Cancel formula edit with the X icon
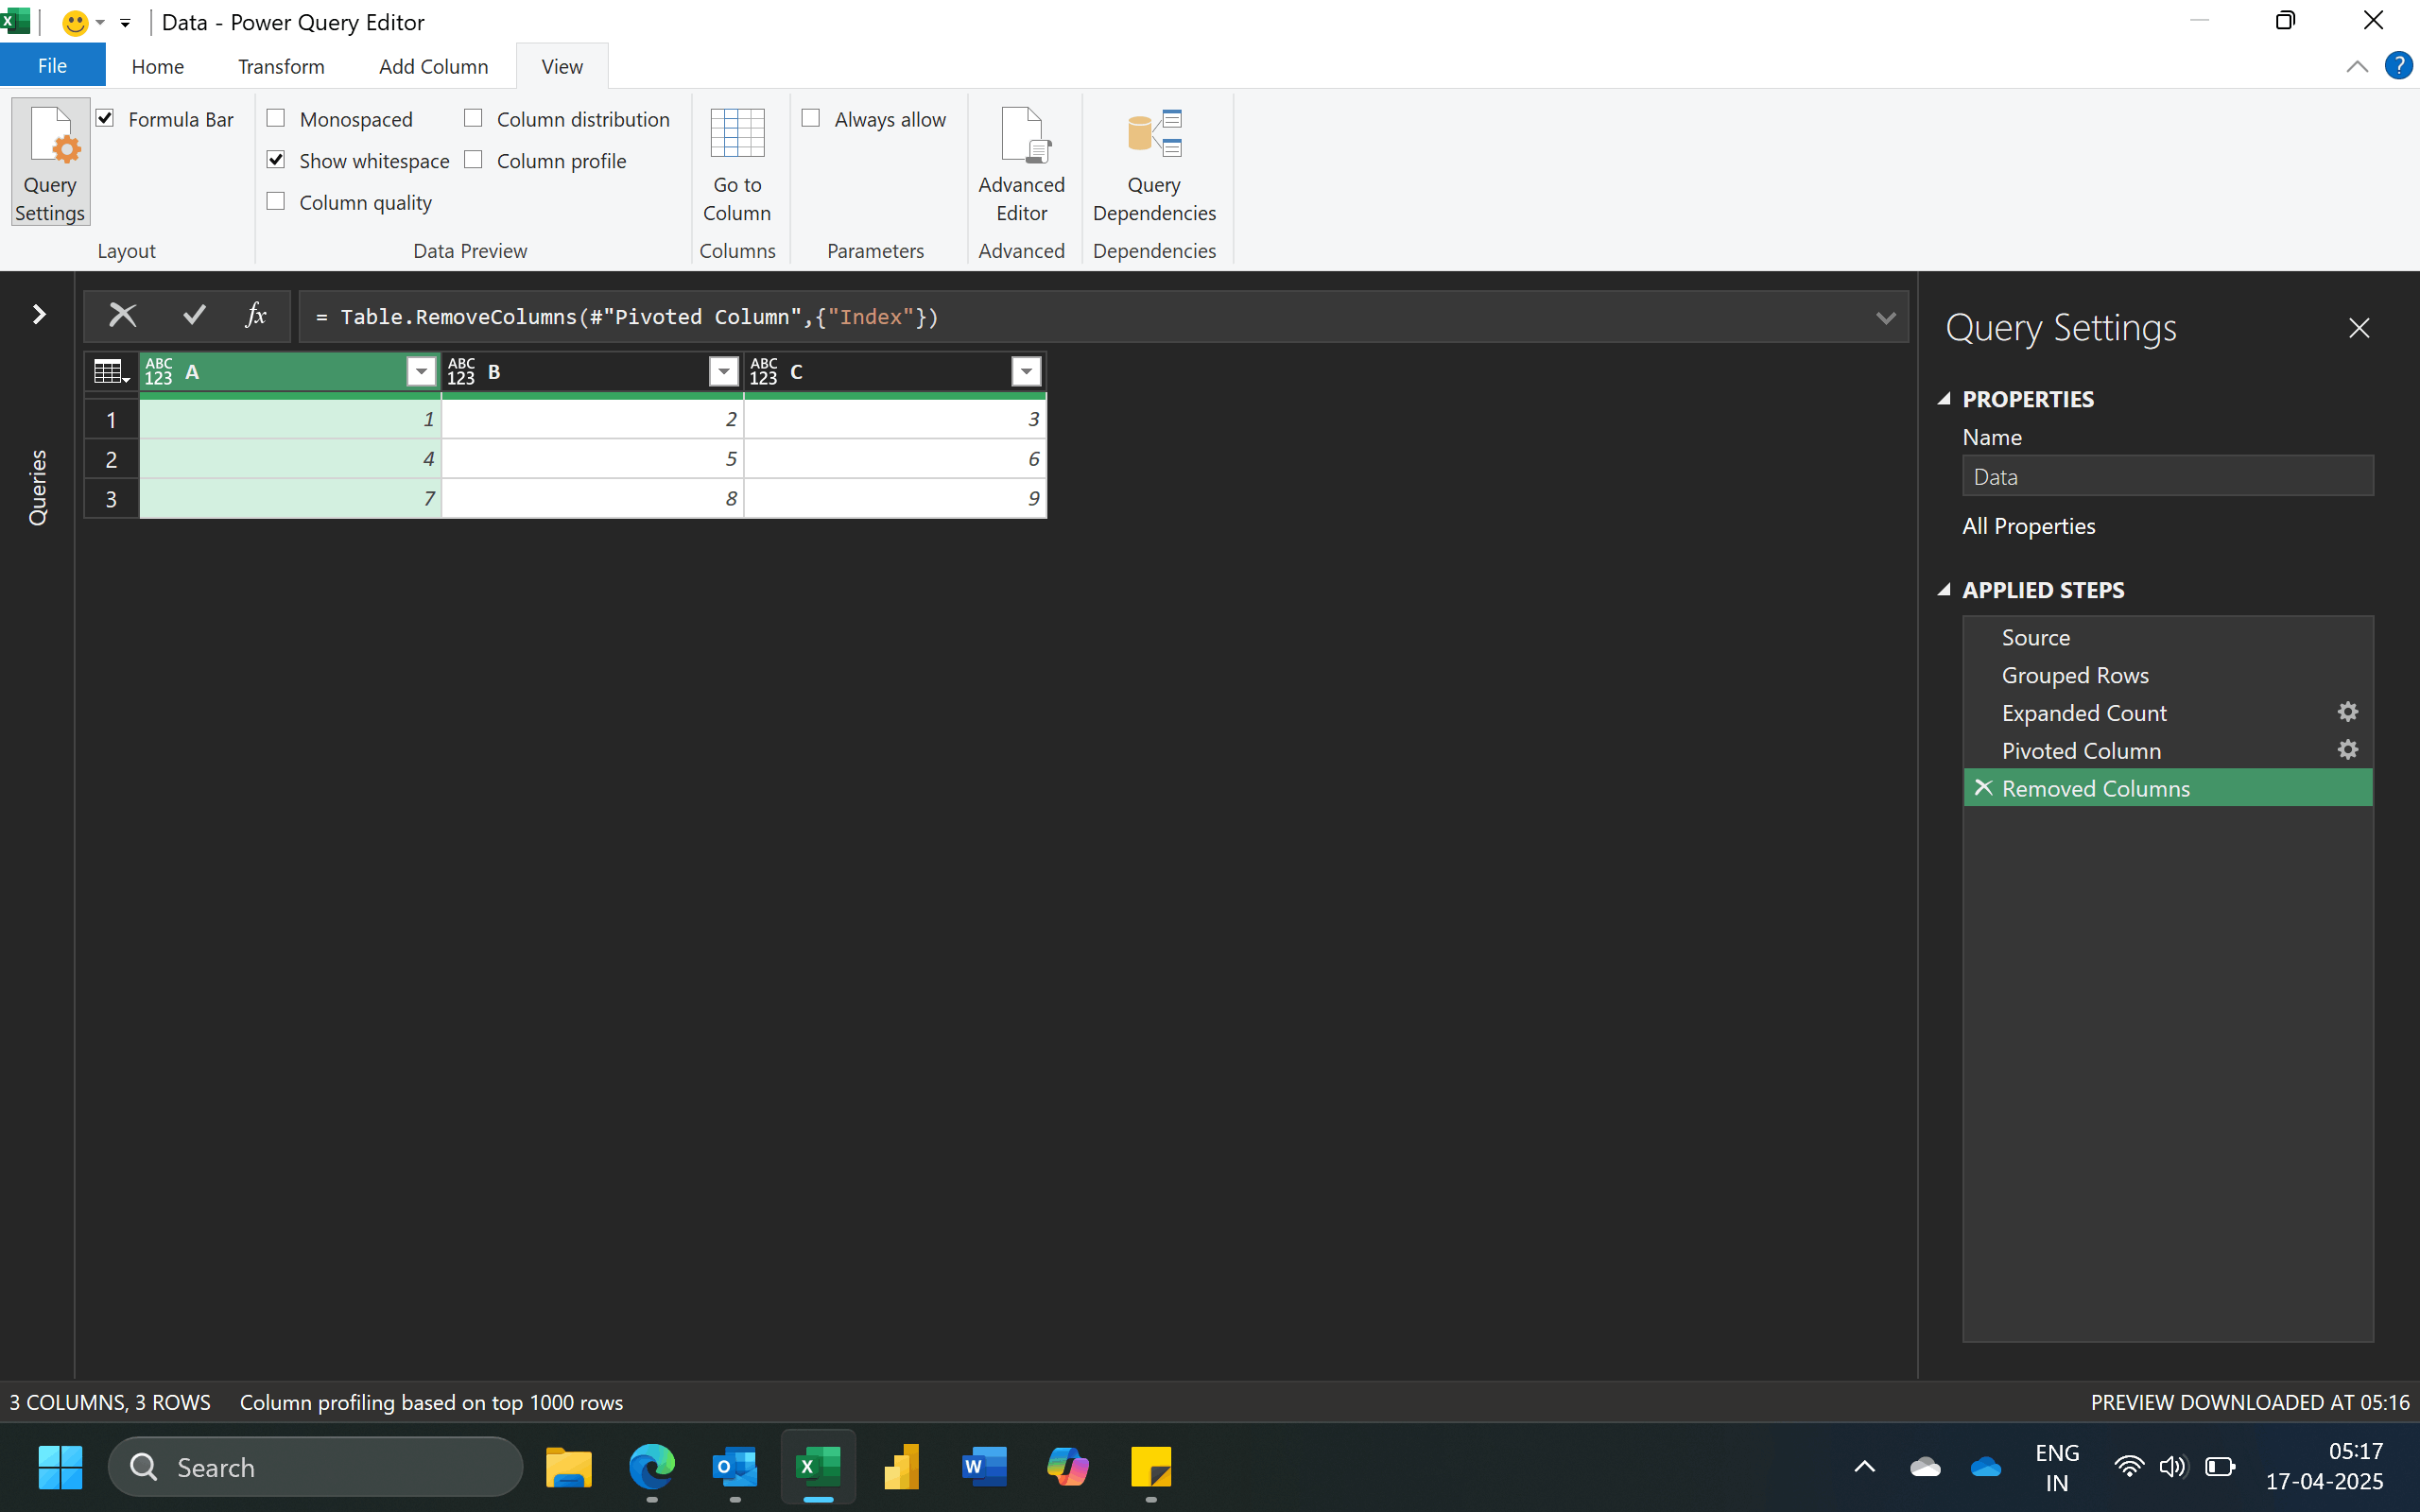 point(122,316)
